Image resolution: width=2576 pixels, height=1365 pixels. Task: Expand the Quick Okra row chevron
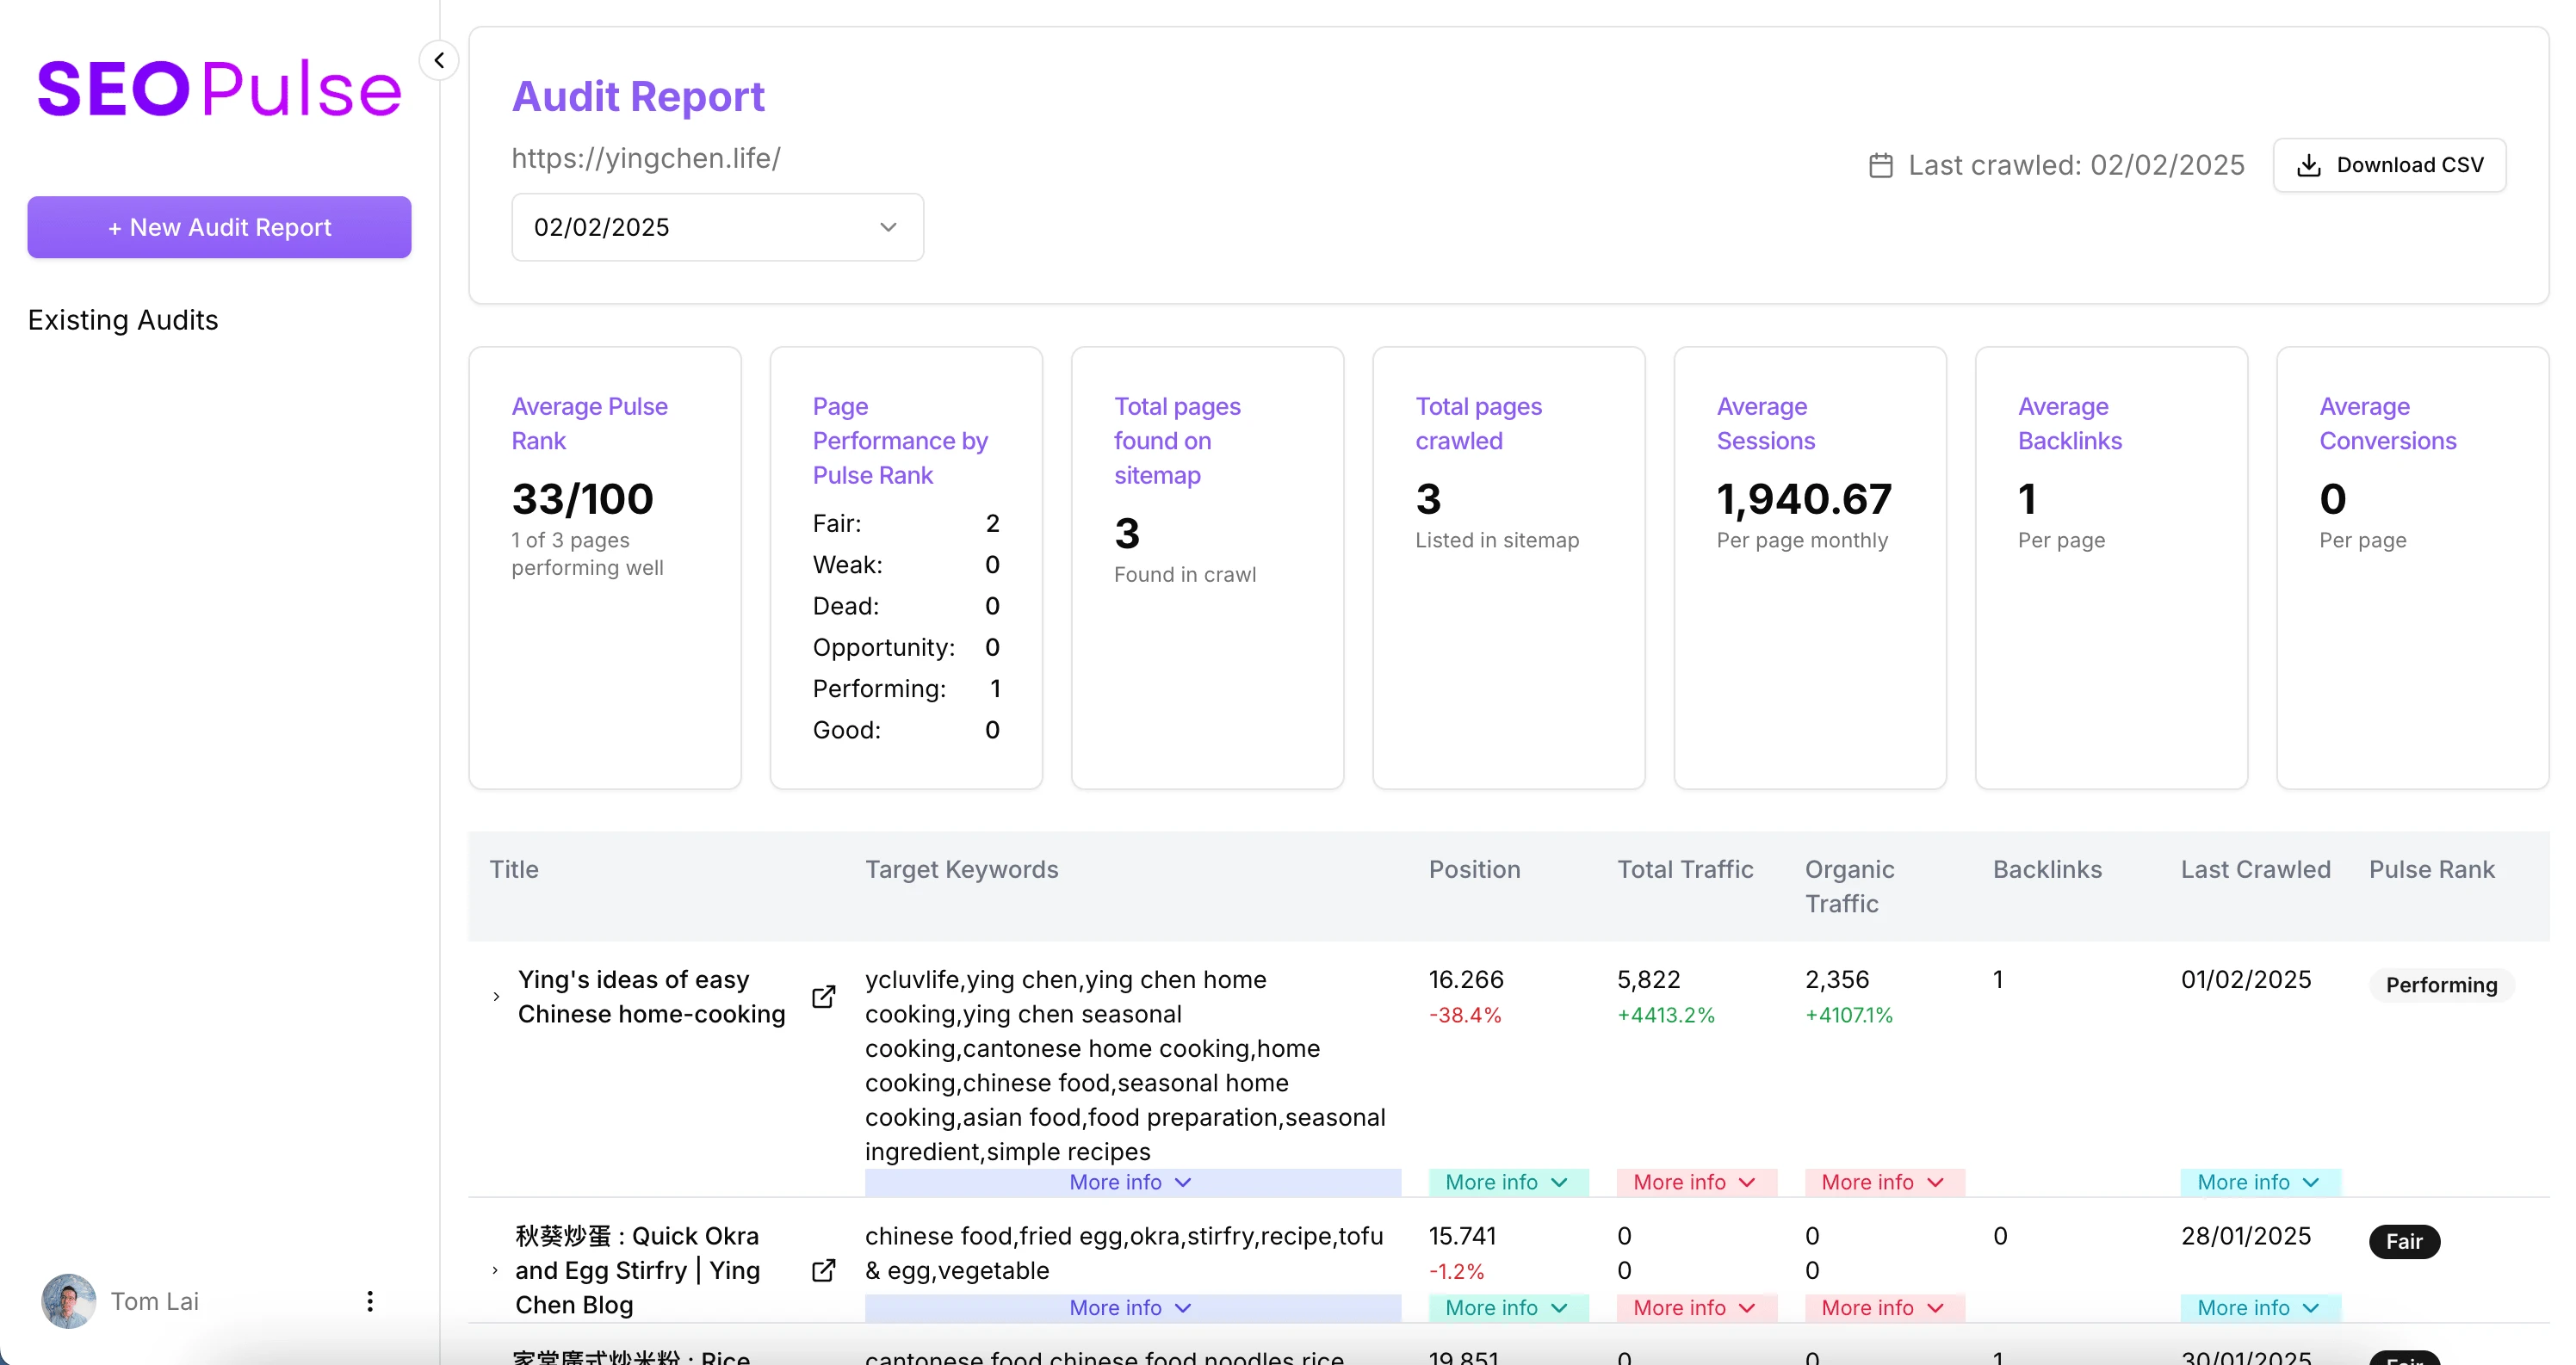(x=495, y=1270)
